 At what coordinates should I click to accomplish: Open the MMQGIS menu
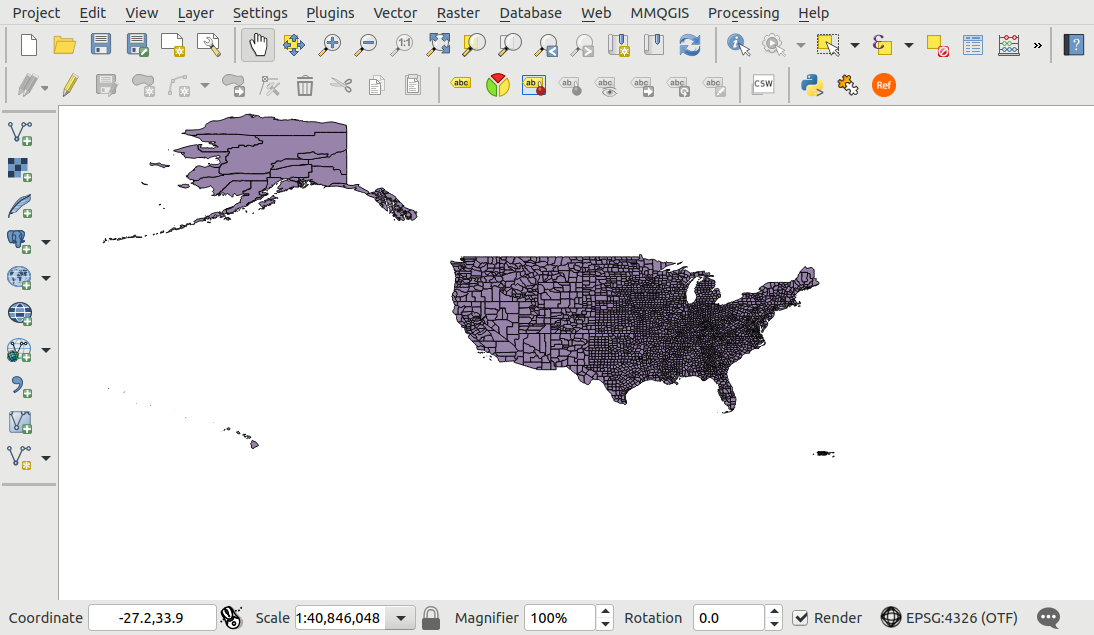[659, 13]
